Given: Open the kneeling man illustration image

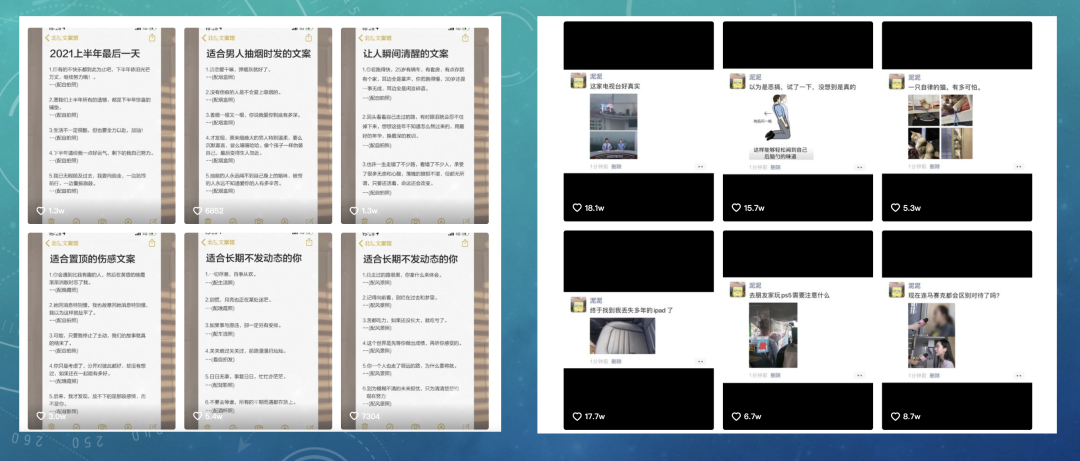Looking at the screenshot, I should coord(781,127).
